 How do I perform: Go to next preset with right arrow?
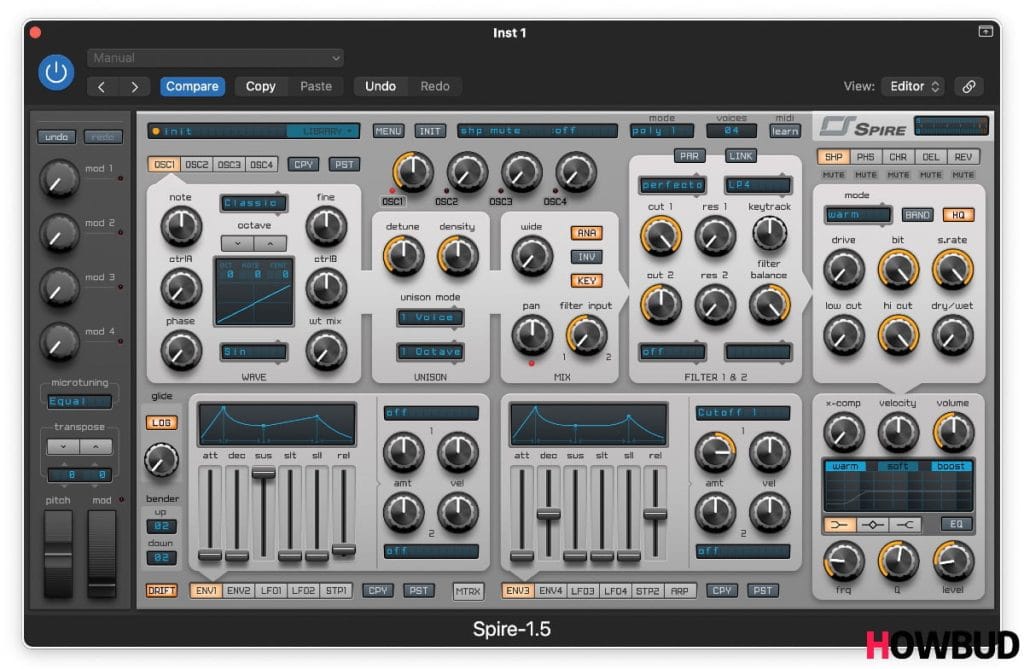click(134, 87)
